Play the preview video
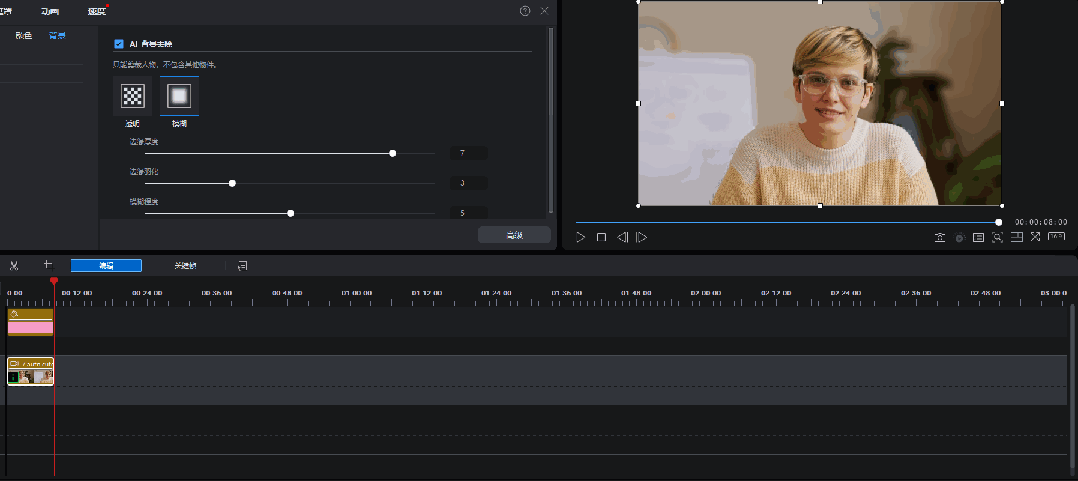The height and width of the screenshot is (481, 1078). (580, 237)
